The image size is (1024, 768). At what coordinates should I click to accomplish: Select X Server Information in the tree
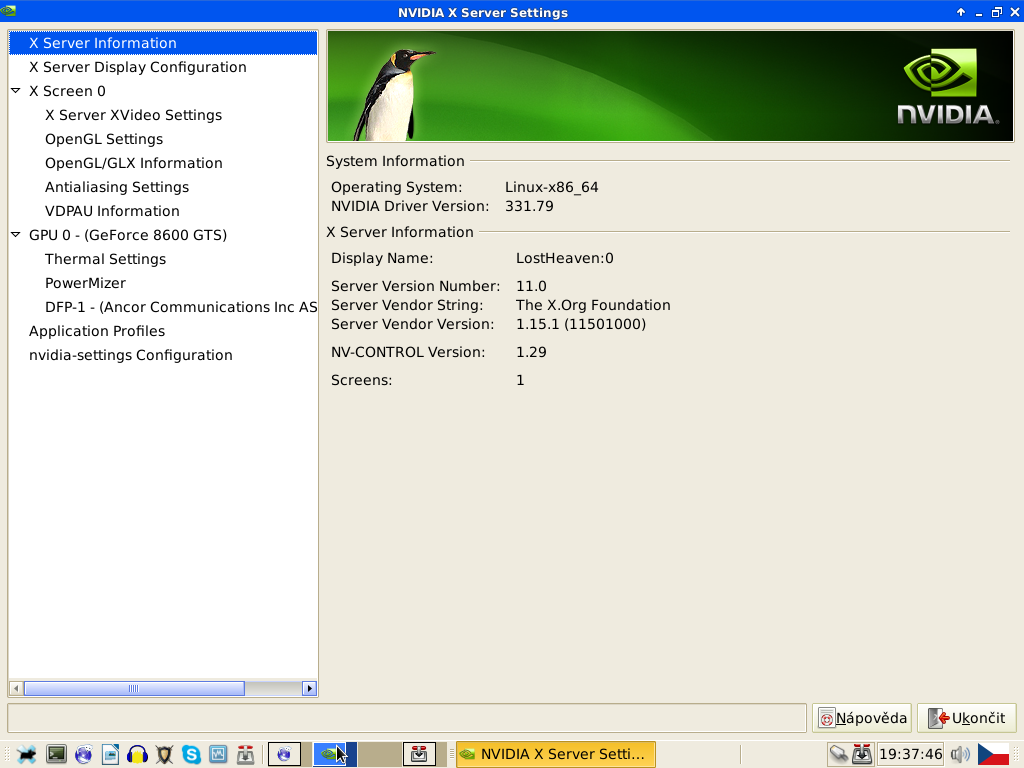tap(163, 43)
